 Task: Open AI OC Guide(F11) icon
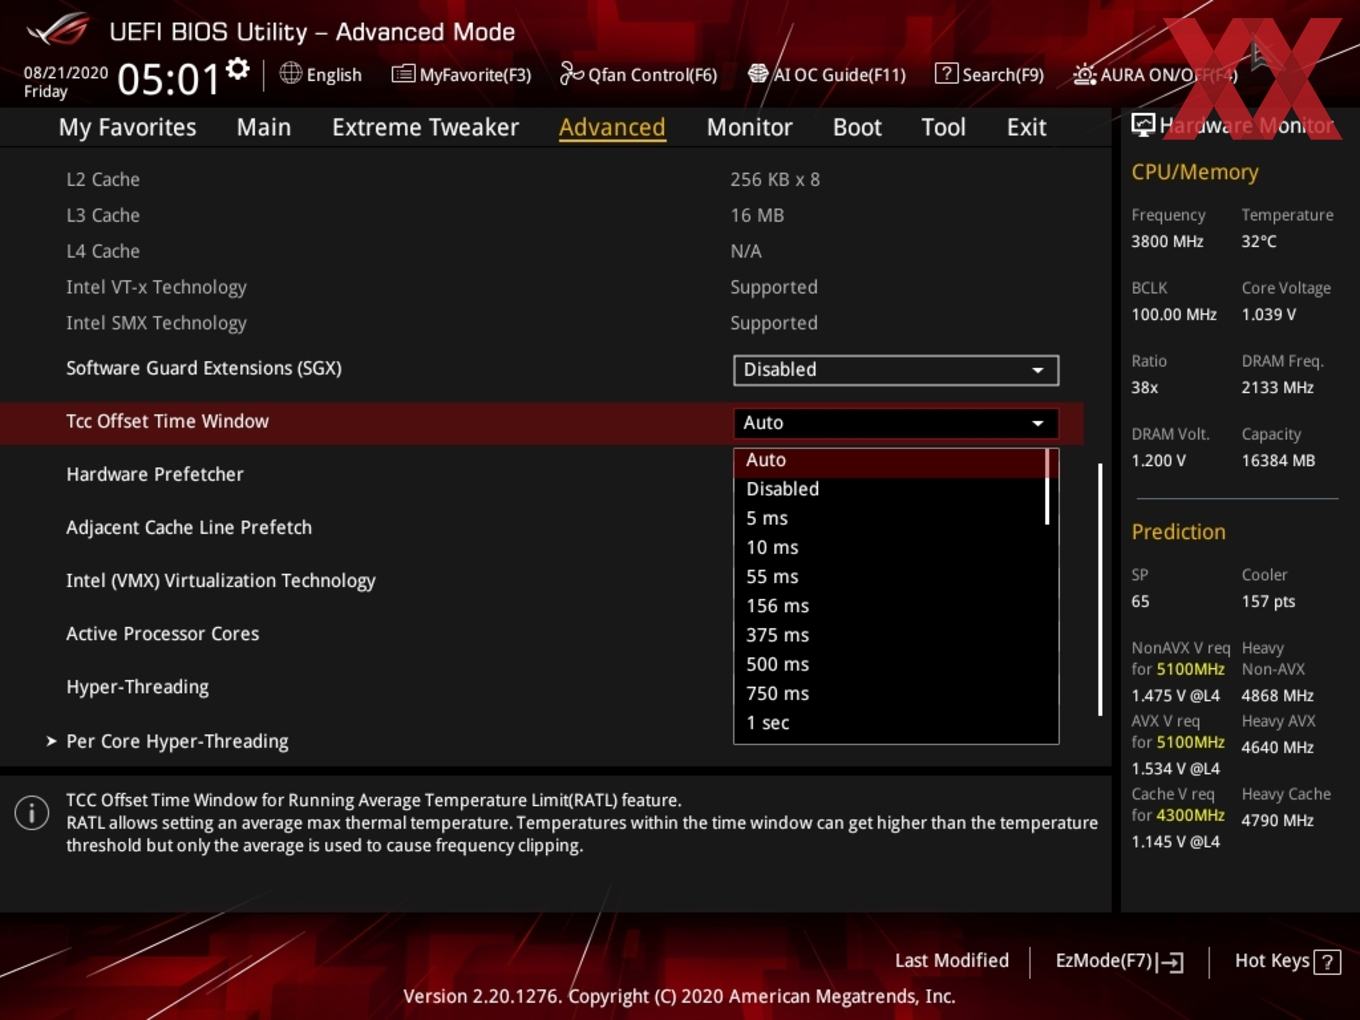tap(758, 74)
